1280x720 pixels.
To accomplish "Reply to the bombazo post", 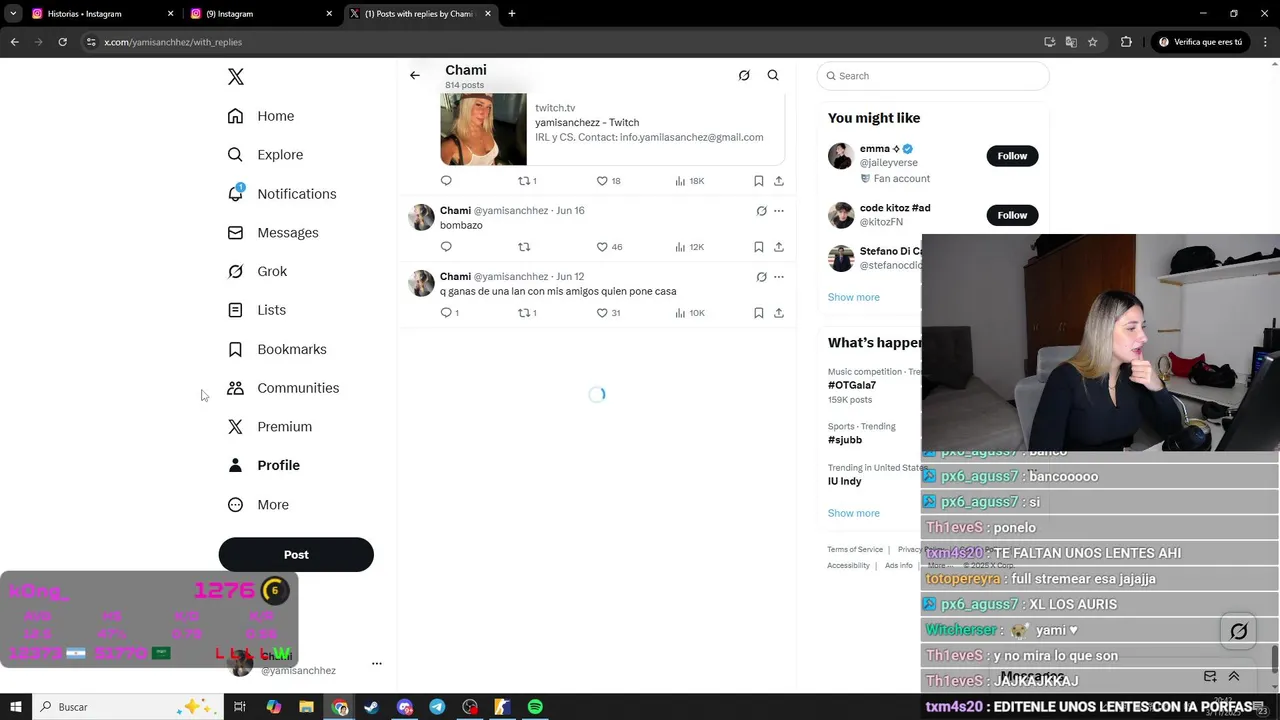I will coord(446,247).
